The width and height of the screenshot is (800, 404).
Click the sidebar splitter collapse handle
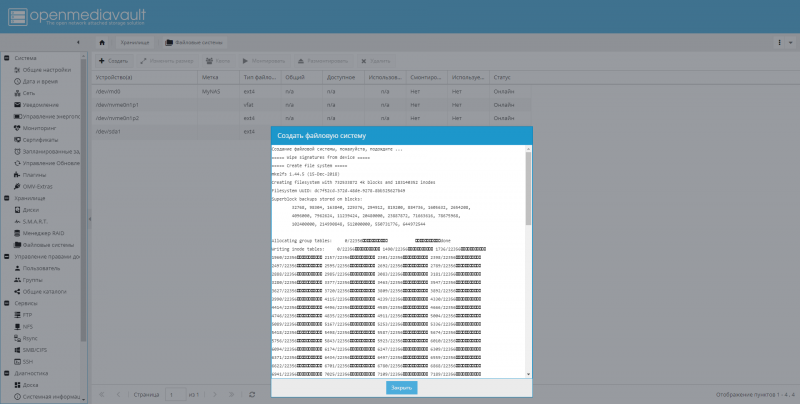(90, 219)
